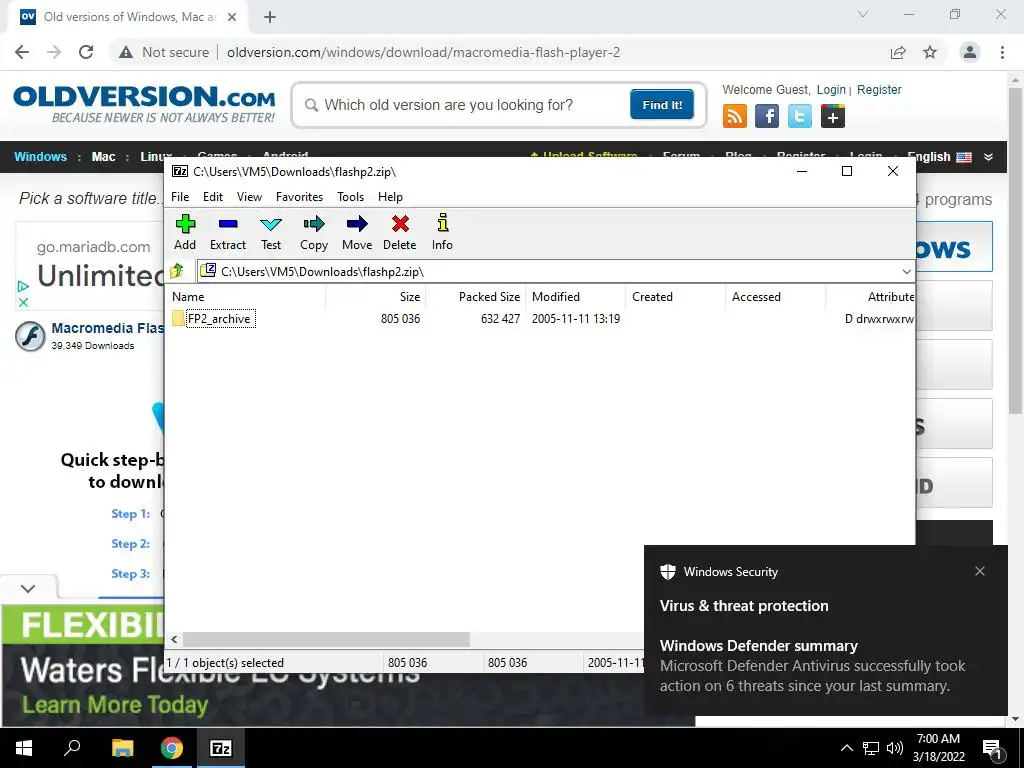
Task: Sort by Packed Size column
Action: pos(475,296)
